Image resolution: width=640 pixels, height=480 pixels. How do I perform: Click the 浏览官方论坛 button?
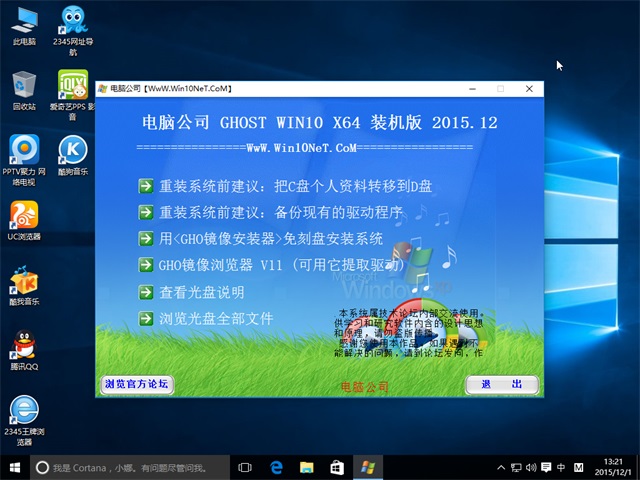pos(137,384)
